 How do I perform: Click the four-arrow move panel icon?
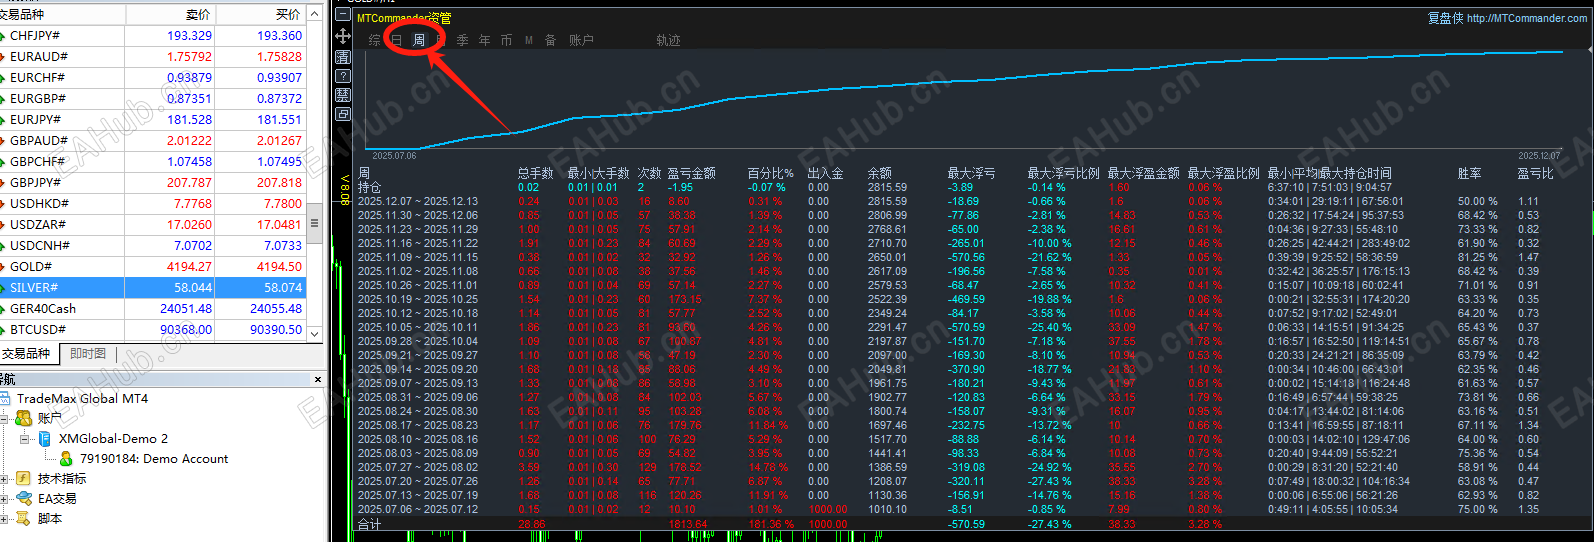click(343, 36)
